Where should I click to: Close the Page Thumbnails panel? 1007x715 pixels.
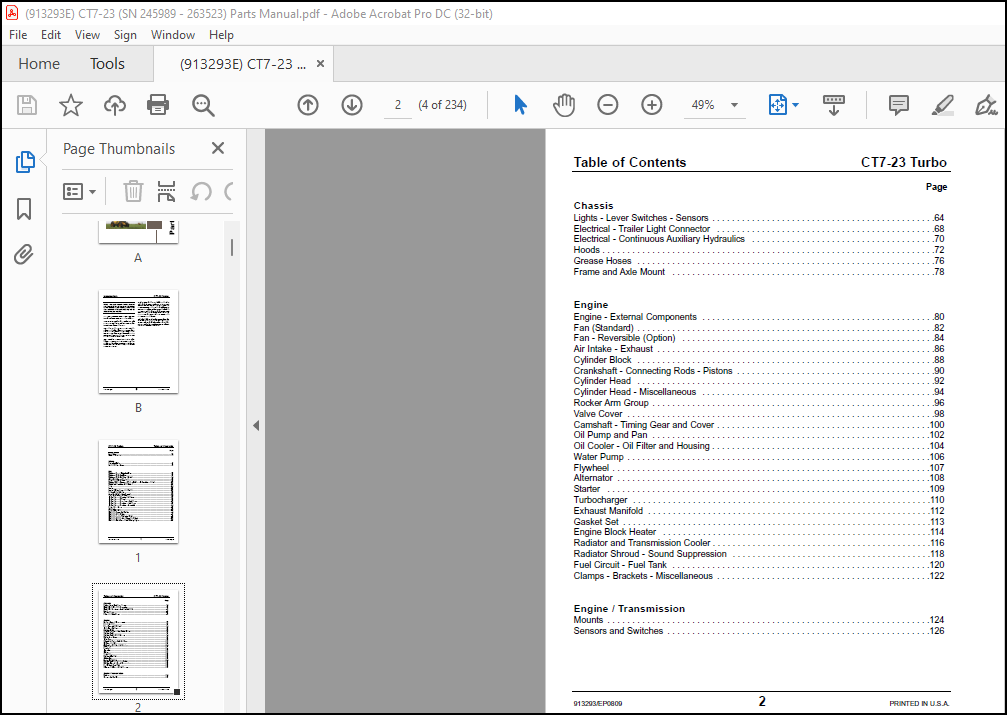point(218,148)
